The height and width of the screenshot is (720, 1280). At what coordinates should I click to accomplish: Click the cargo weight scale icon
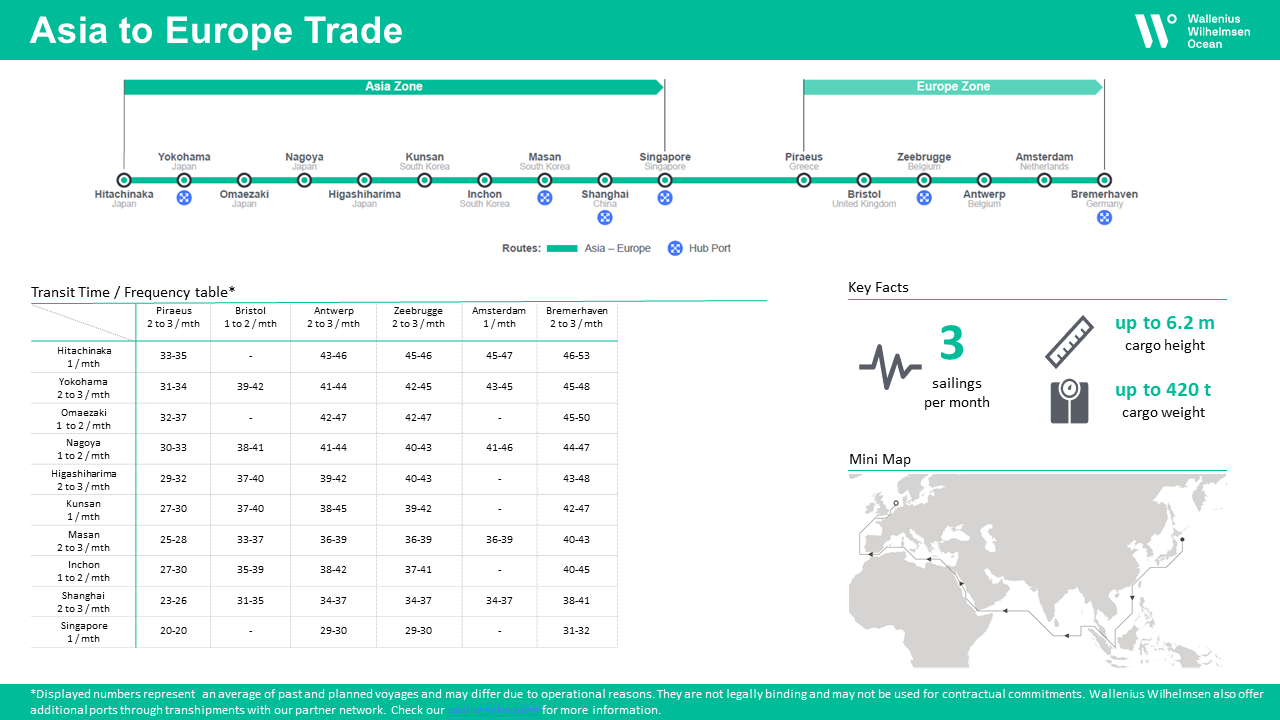[x=1069, y=401]
